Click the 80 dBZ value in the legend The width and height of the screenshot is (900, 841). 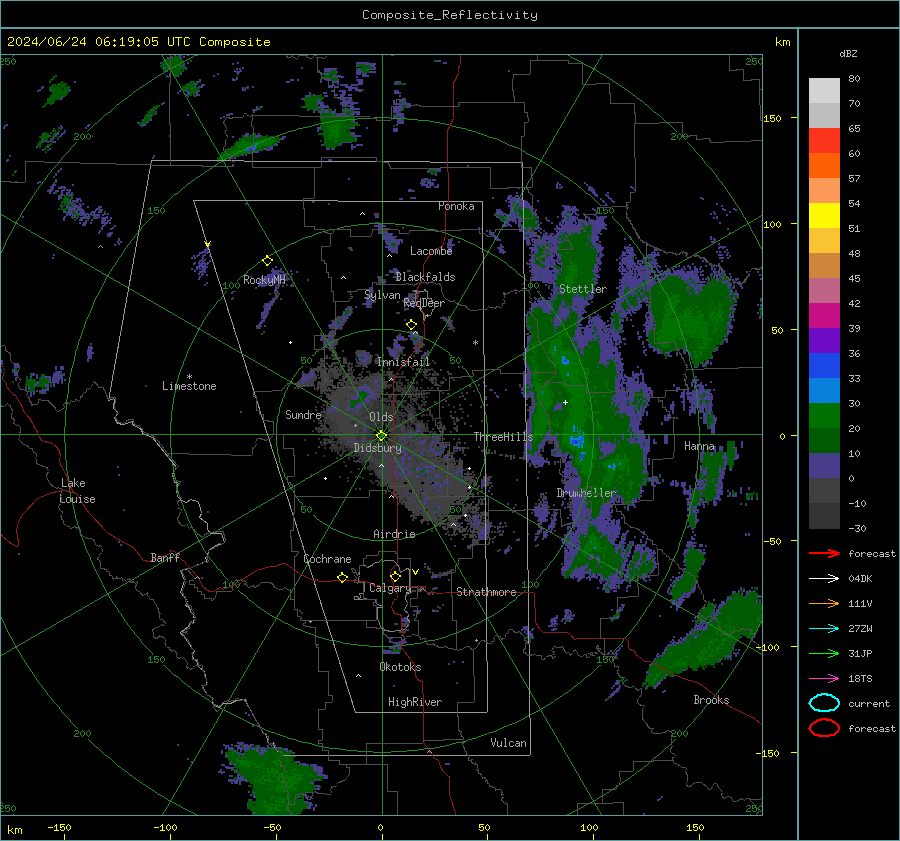tap(854, 79)
